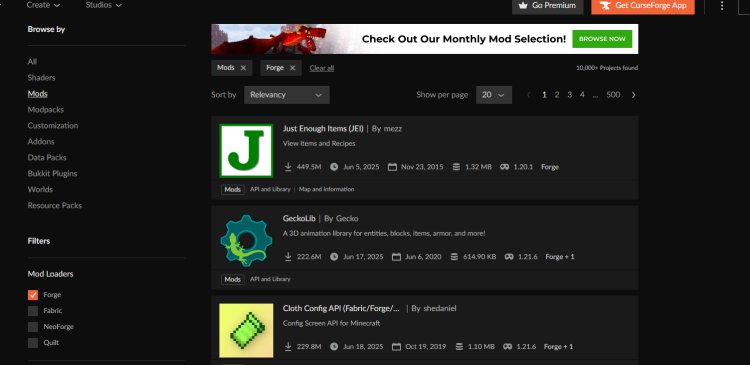The height and width of the screenshot is (365, 750).
Task: Click Monthly Mod Selection banner image
Action: point(425,39)
